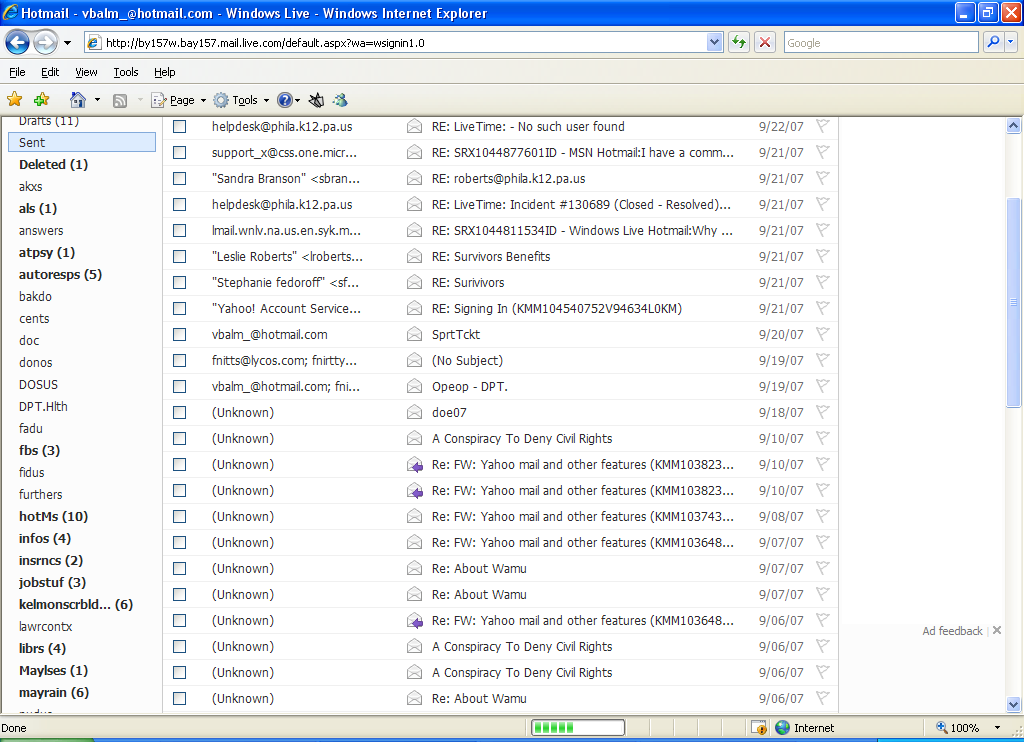Select checkbox for doe07 message
The width and height of the screenshot is (1024, 742).
(x=180, y=412)
